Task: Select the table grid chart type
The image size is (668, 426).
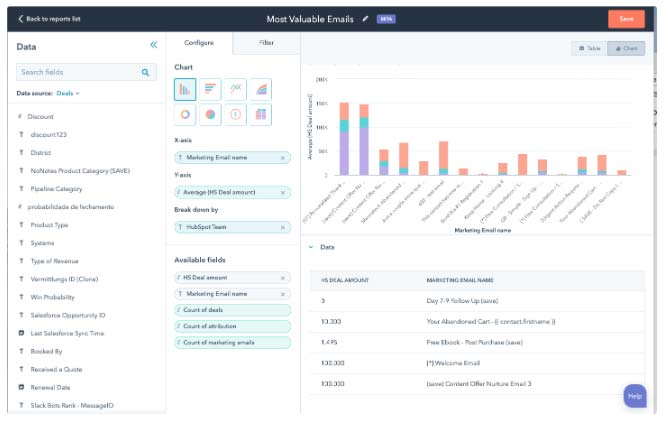Action: [261, 114]
